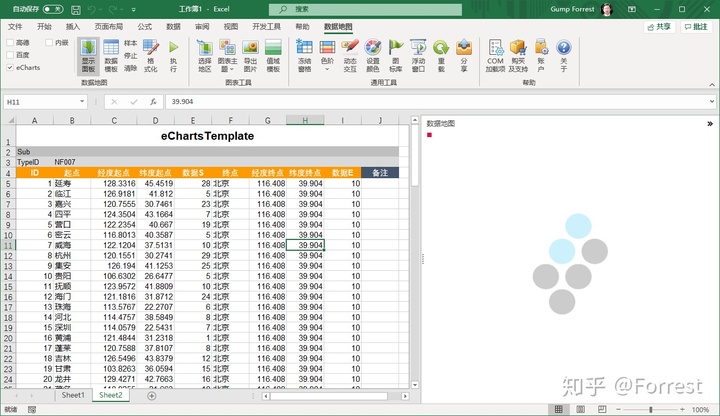Open the 值域模板 gradient icon
720x416 pixels.
tap(273, 47)
